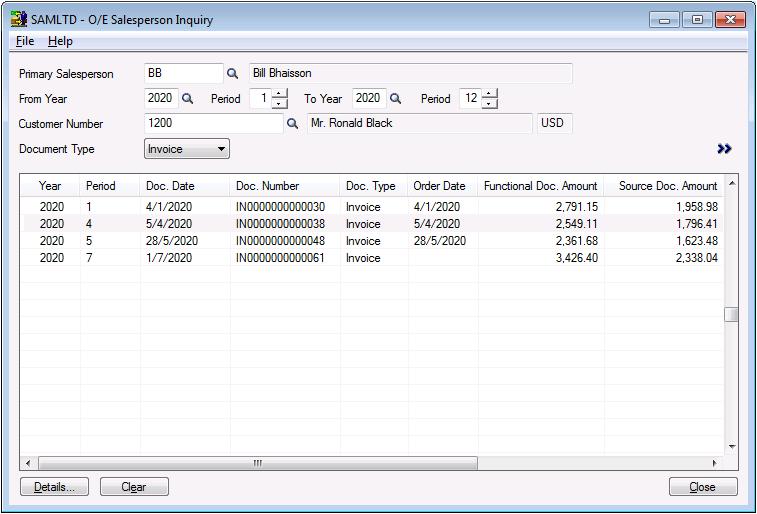This screenshot has height=514, width=757.
Task: Click the double-arrow go button
Action: (724, 149)
